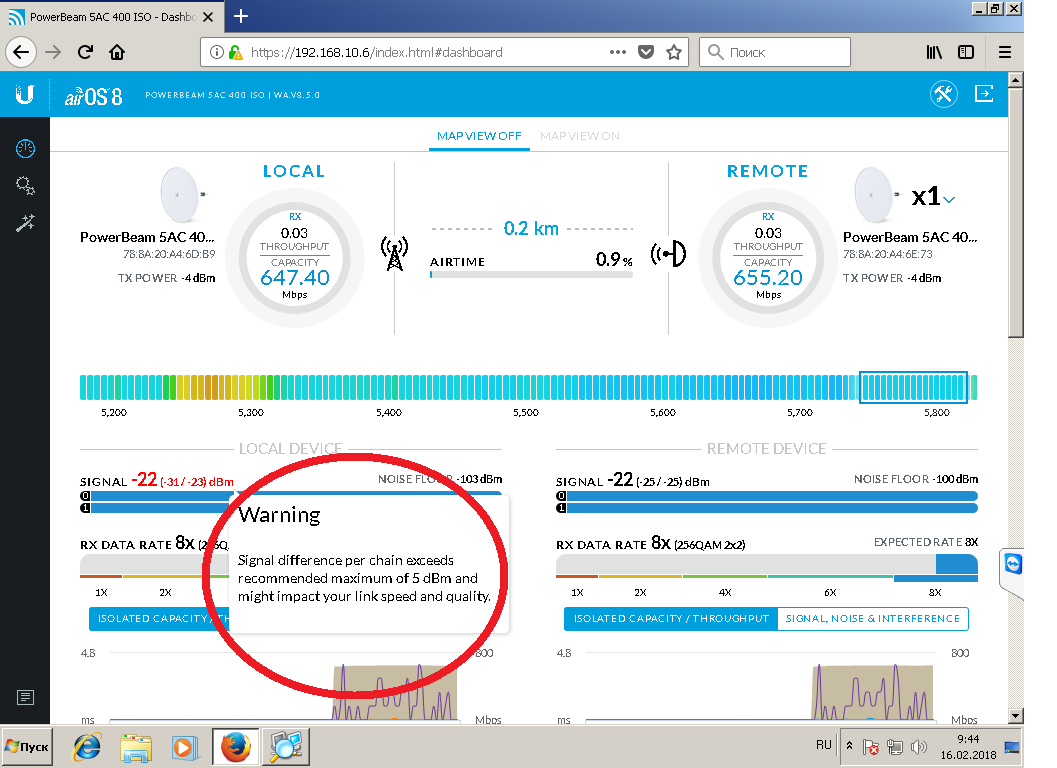The image size is (1057, 768).
Task: Open the airOS Dashboard sidebar icon
Action: tap(25, 148)
